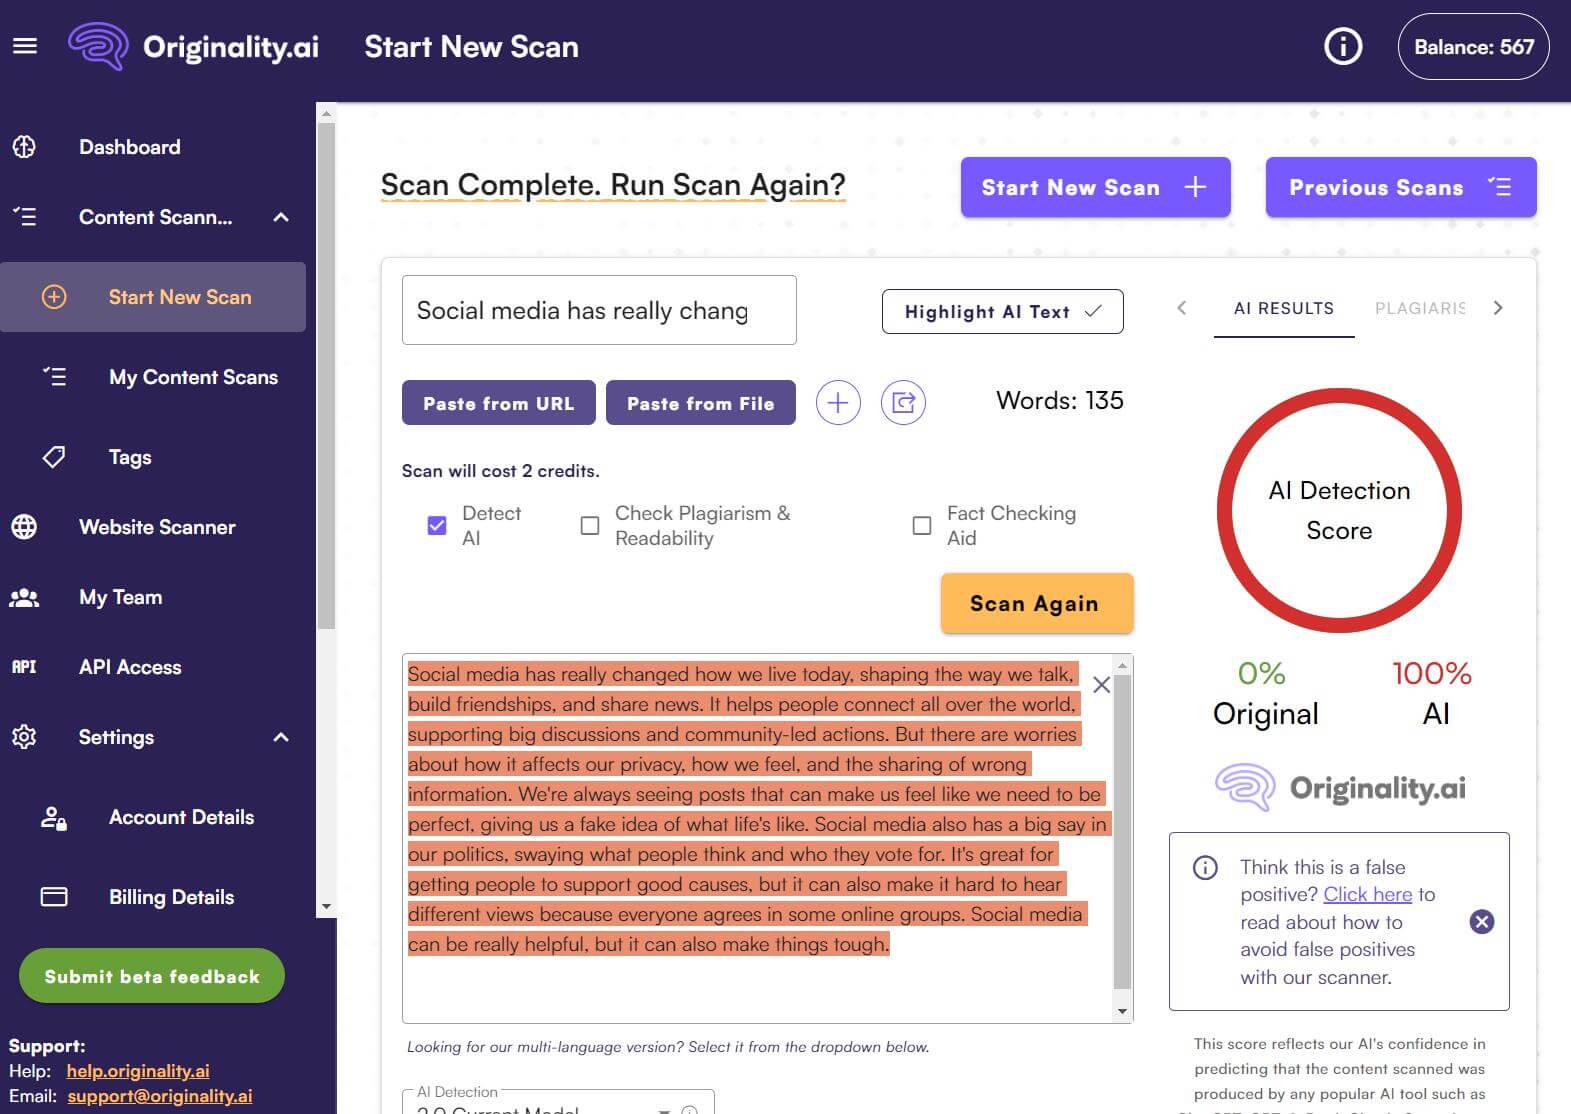Switch to the Plagiarism tab
The image size is (1571, 1114).
coord(1419,308)
